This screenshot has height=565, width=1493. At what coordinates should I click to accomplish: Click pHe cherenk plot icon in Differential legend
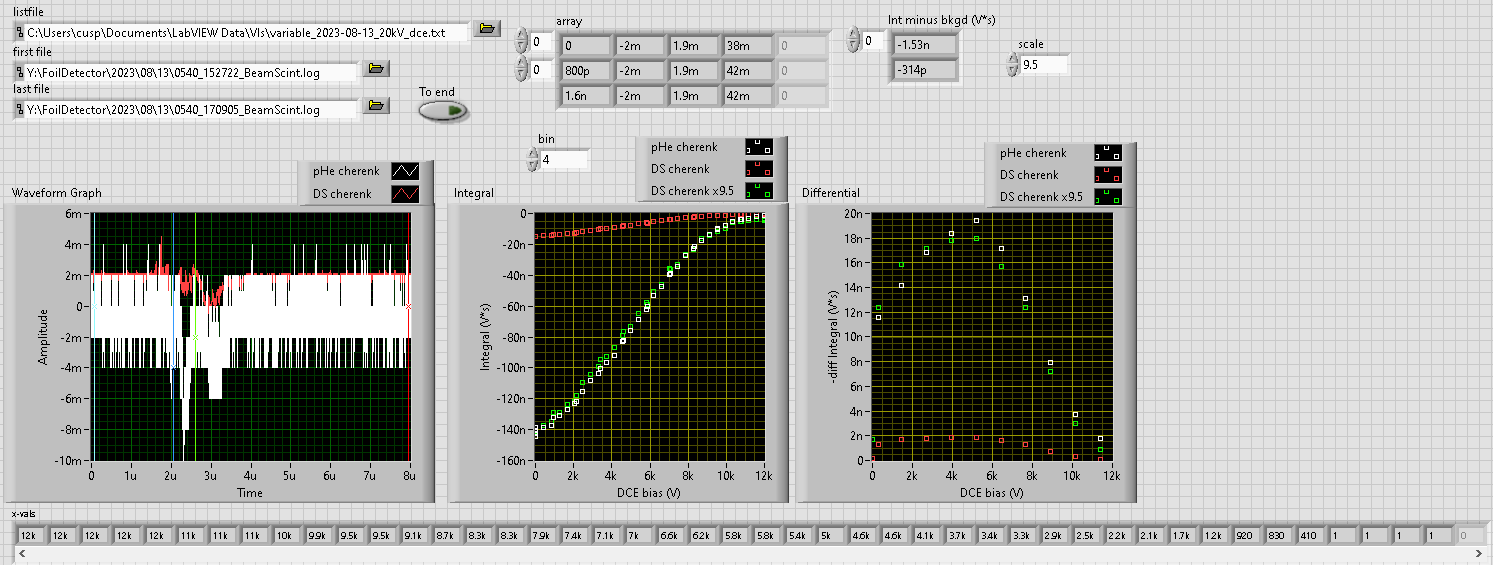[x=1107, y=153]
